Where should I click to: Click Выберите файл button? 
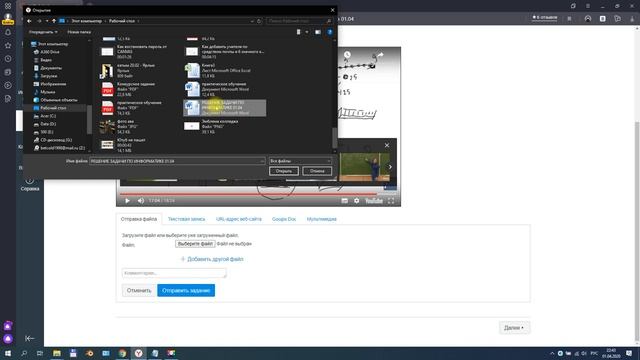195,244
